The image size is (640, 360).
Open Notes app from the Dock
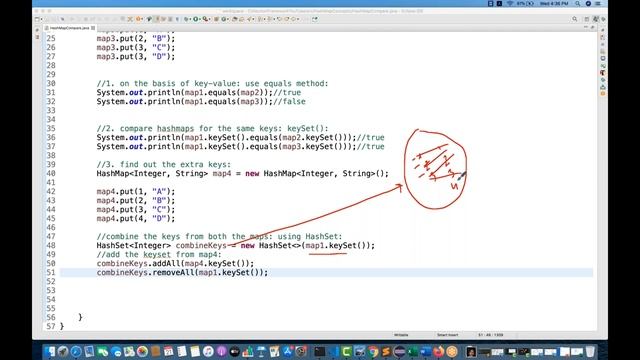(196, 351)
